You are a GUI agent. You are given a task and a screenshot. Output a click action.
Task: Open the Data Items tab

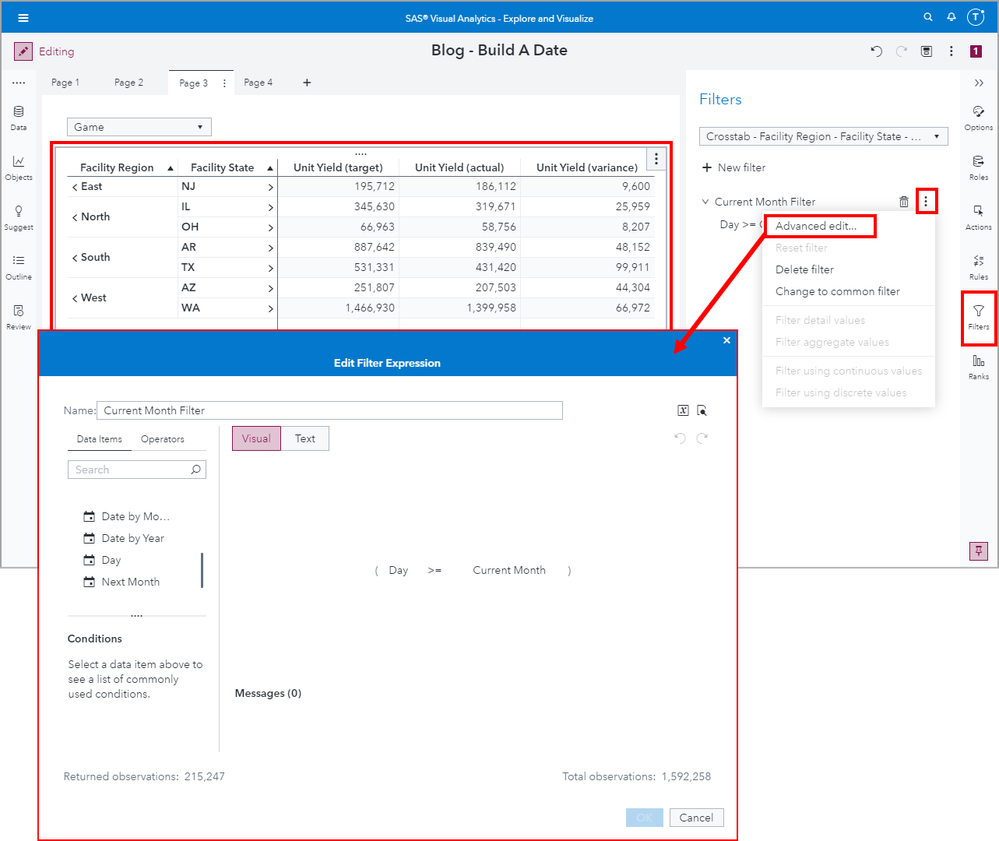(x=99, y=439)
